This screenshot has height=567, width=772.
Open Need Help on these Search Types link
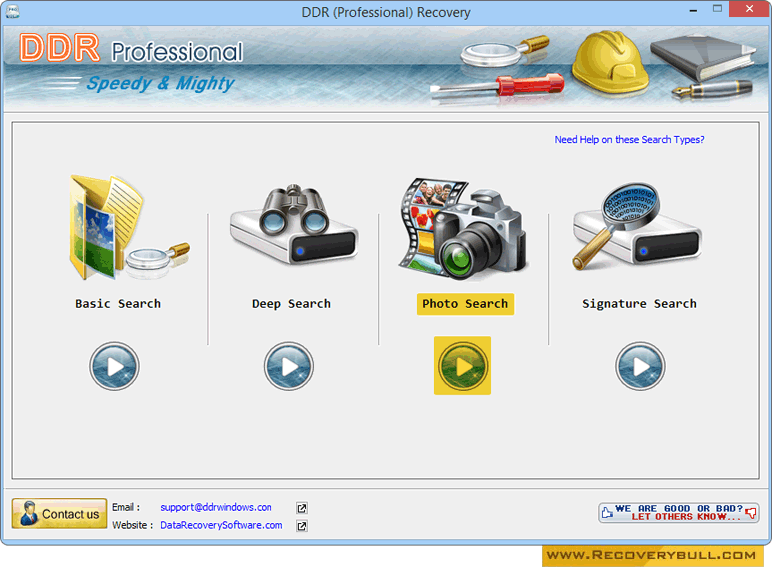pyautogui.click(x=629, y=140)
